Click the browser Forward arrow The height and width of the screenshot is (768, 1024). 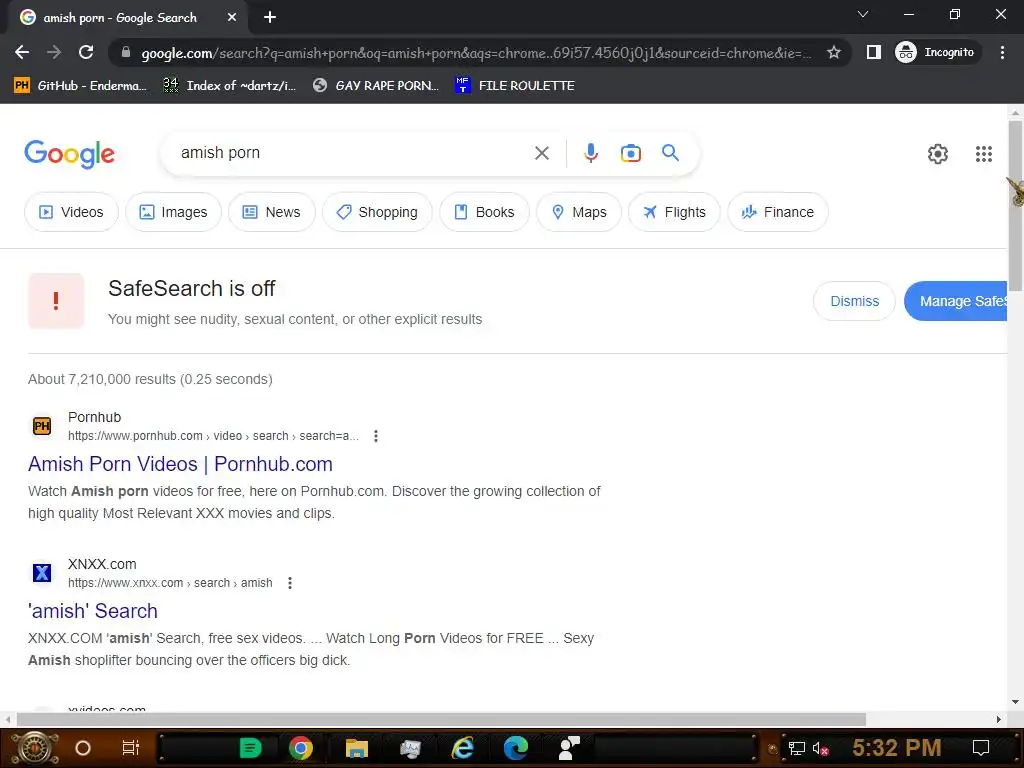click(54, 52)
